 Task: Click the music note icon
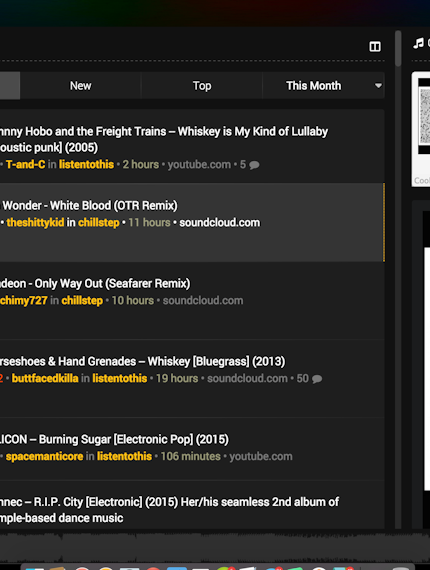(418, 43)
